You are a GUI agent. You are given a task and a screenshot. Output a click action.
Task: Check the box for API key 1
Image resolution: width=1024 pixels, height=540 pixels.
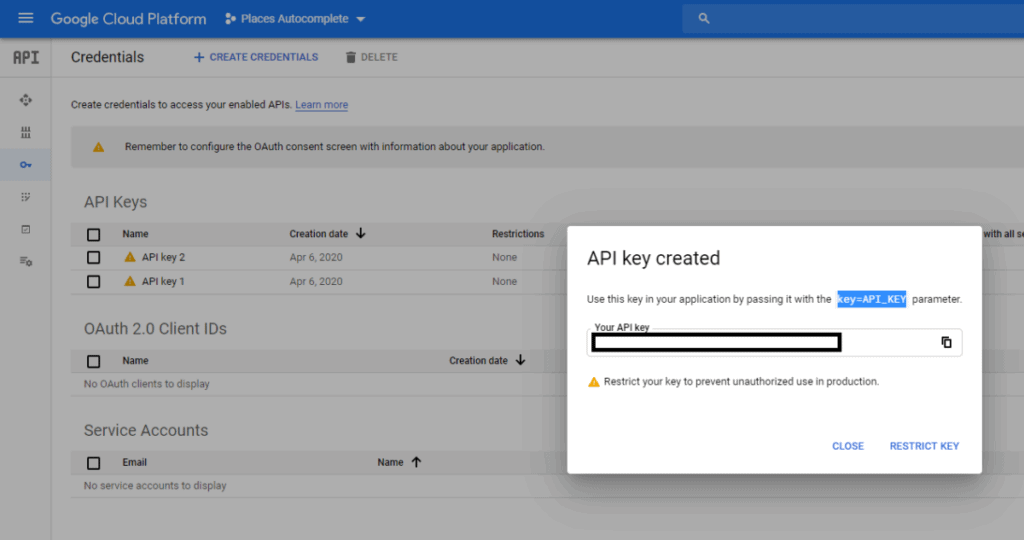[94, 282]
